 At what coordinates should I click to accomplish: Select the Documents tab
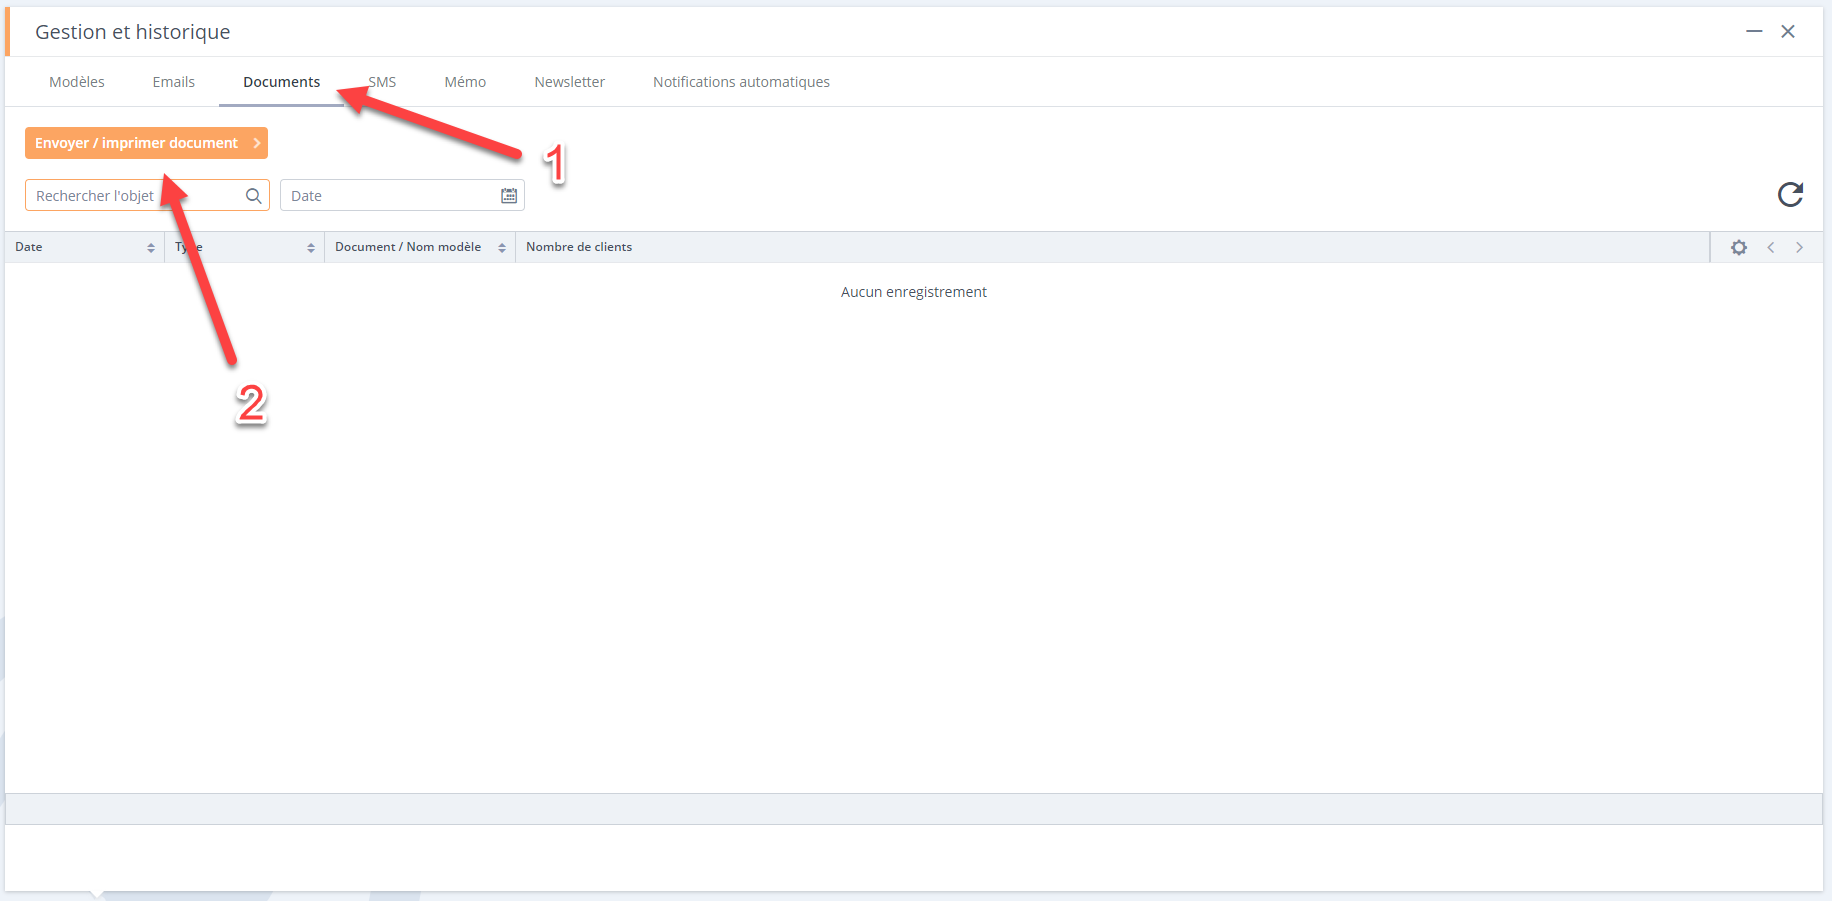point(282,82)
